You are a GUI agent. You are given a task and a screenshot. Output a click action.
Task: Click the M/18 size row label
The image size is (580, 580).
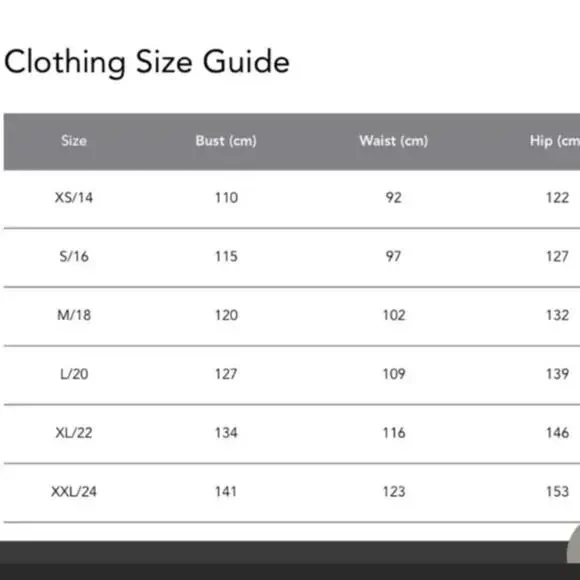pyautogui.click(x=74, y=315)
